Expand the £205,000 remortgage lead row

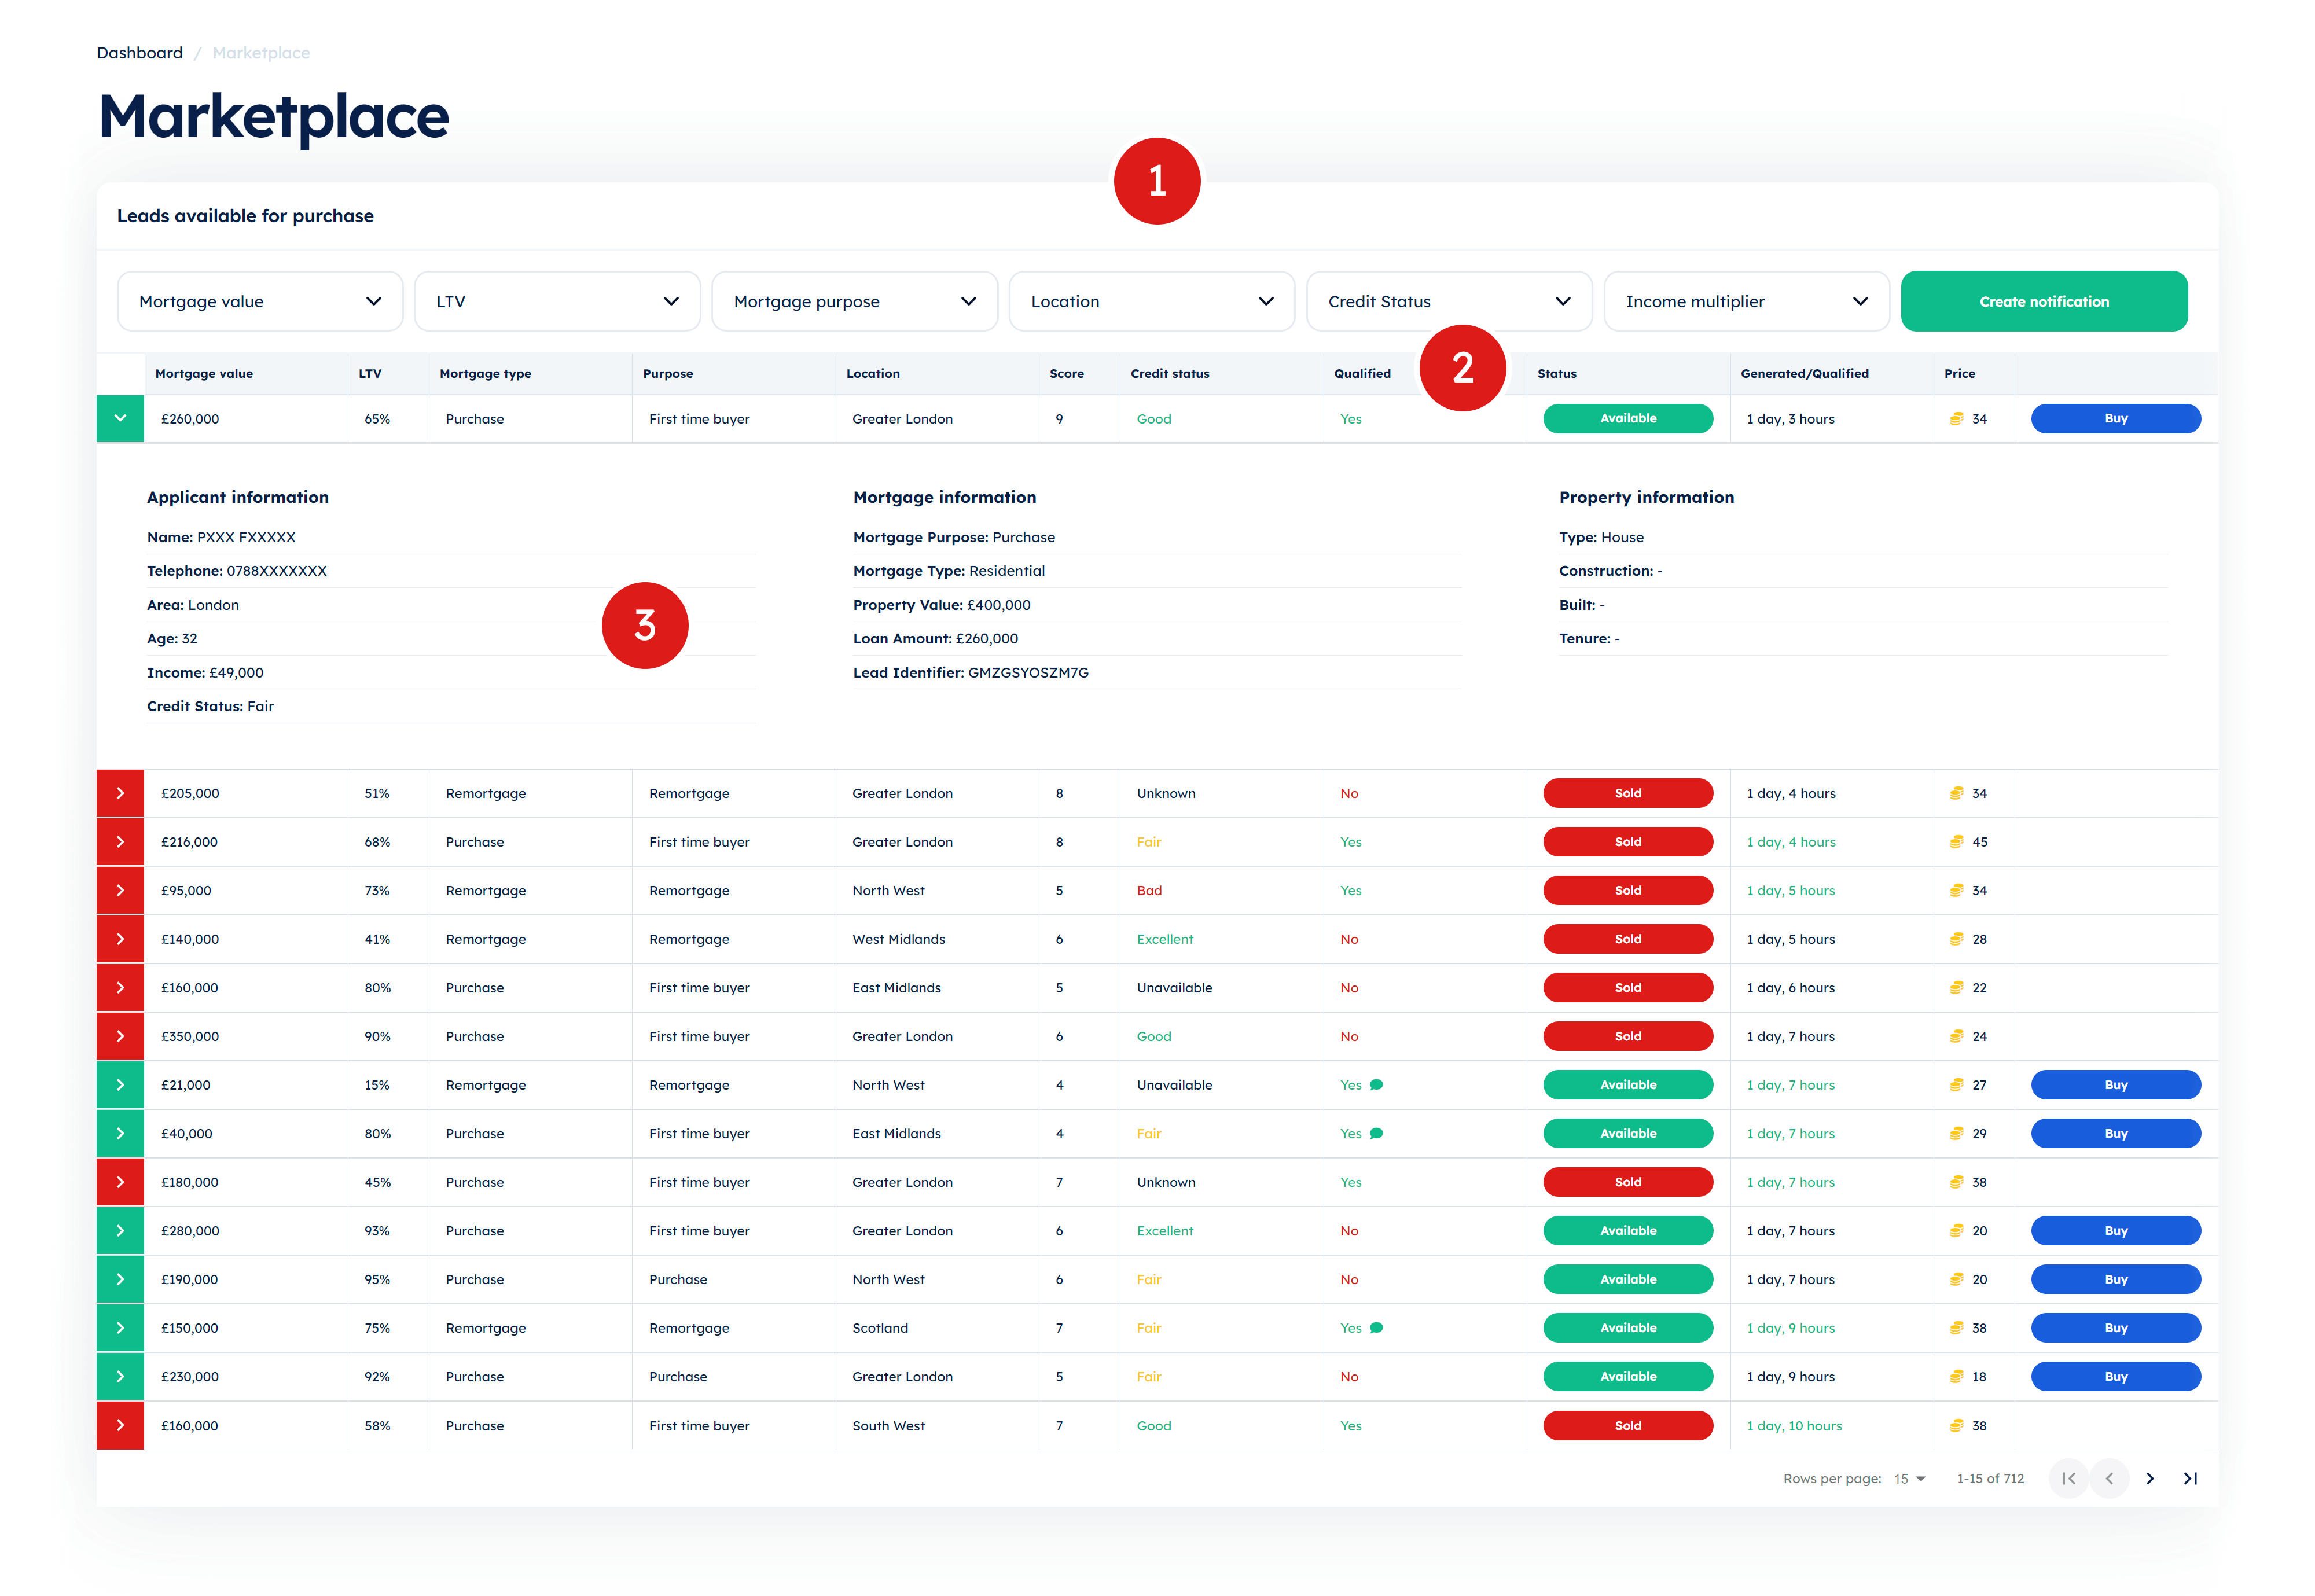[120, 793]
